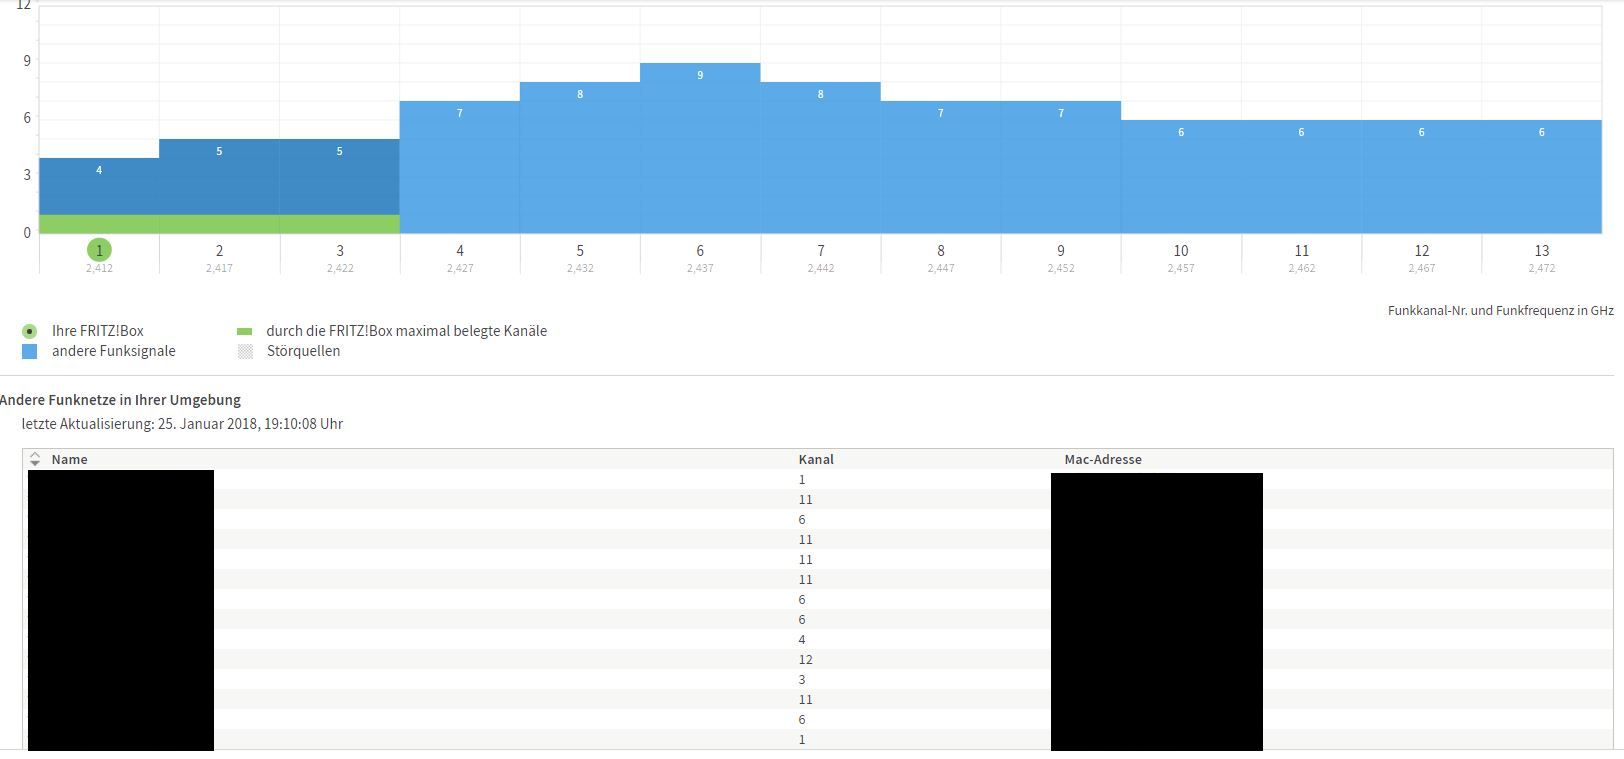Click the sort arrows icon beside Name
Screen dimensions: 1624x759
click(x=35, y=459)
